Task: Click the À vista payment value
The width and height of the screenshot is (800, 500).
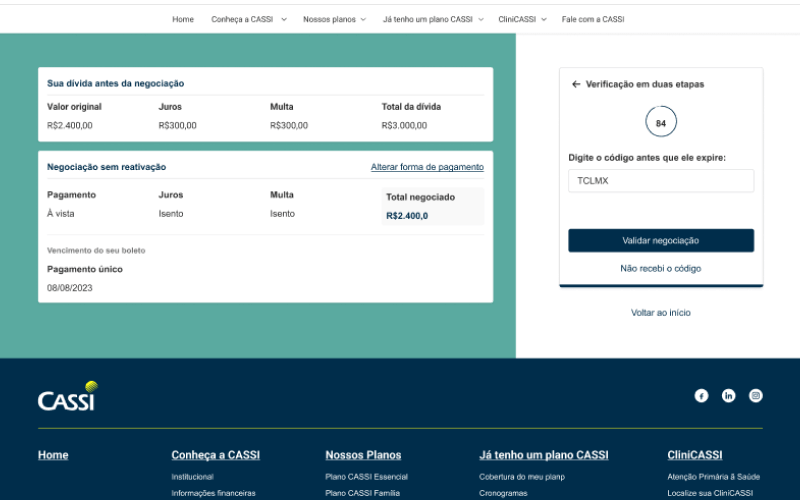Action: (x=60, y=214)
